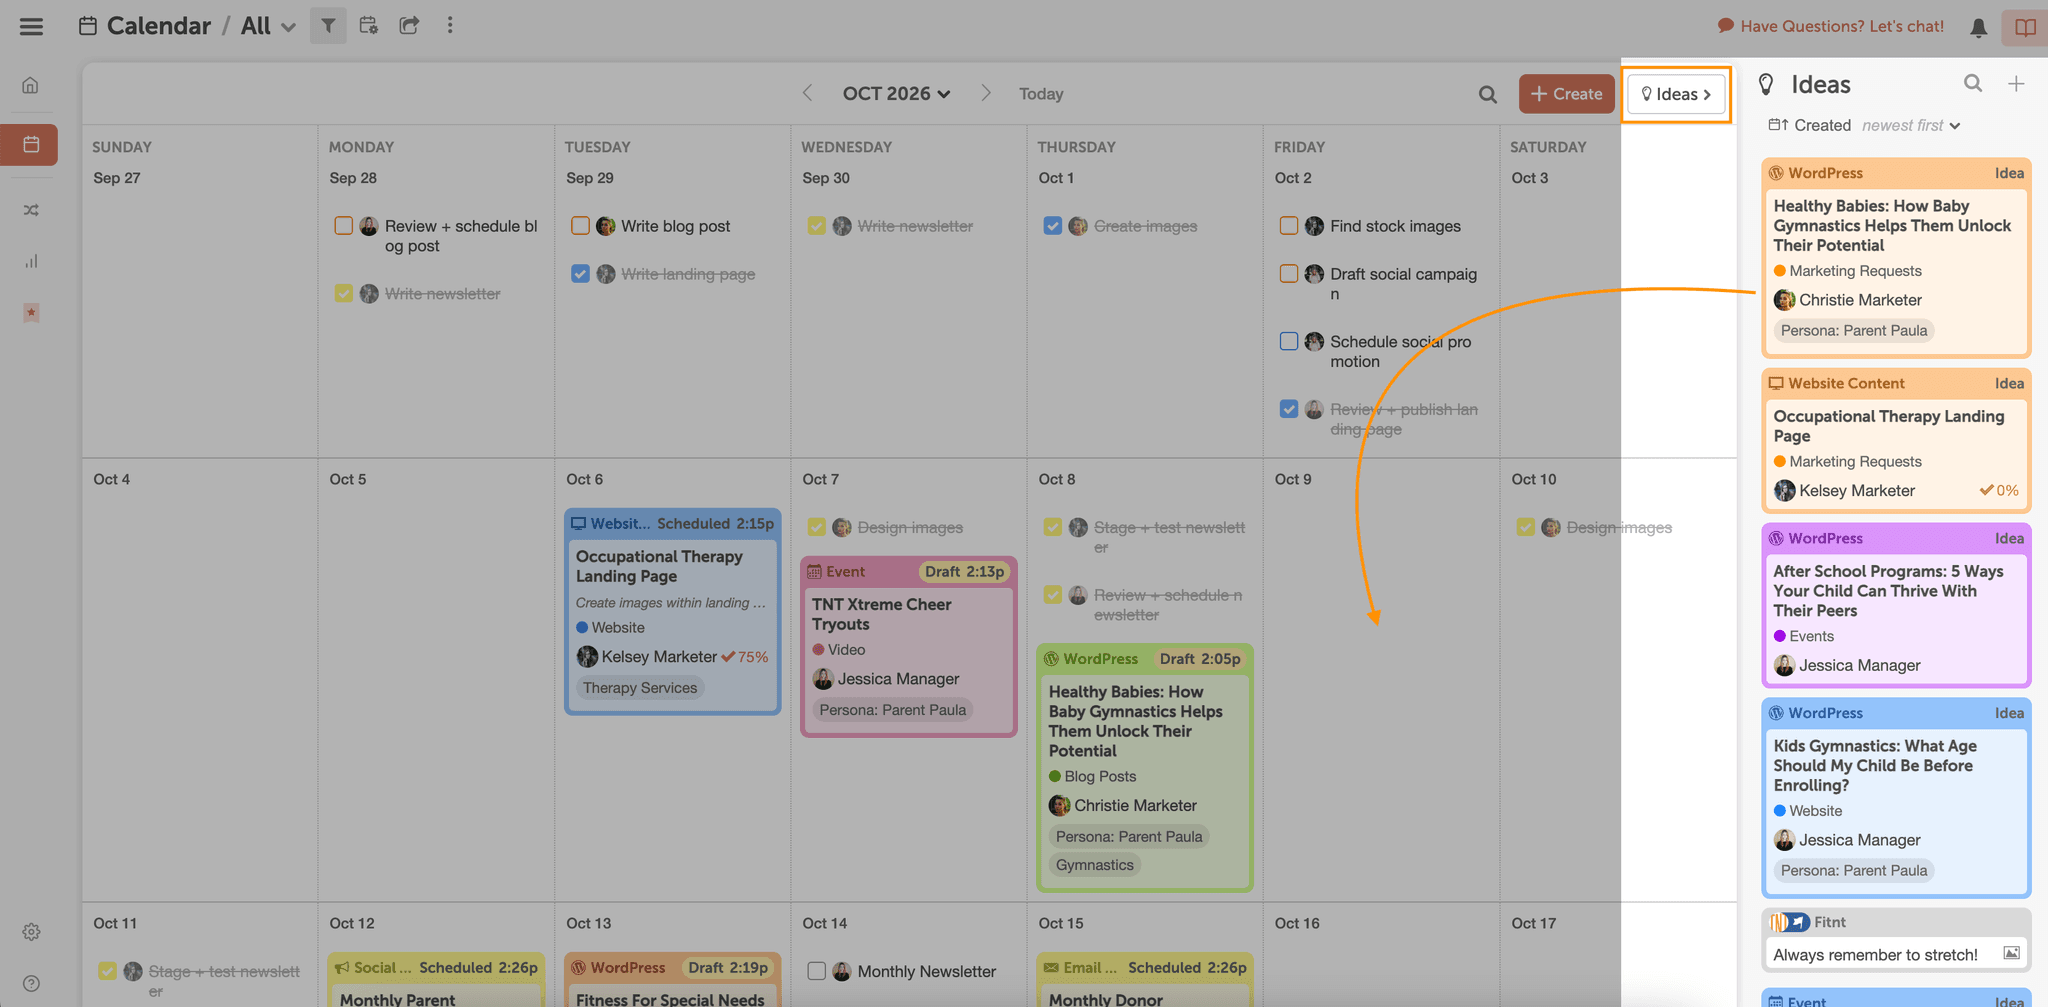Open the analytics chart icon in sidebar

point(30,261)
